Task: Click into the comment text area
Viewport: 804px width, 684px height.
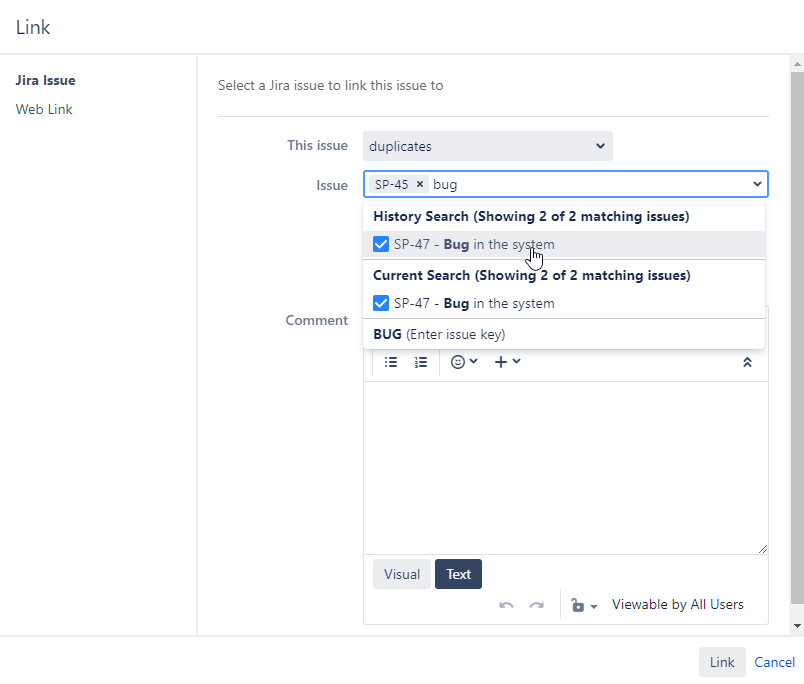Action: pos(566,468)
